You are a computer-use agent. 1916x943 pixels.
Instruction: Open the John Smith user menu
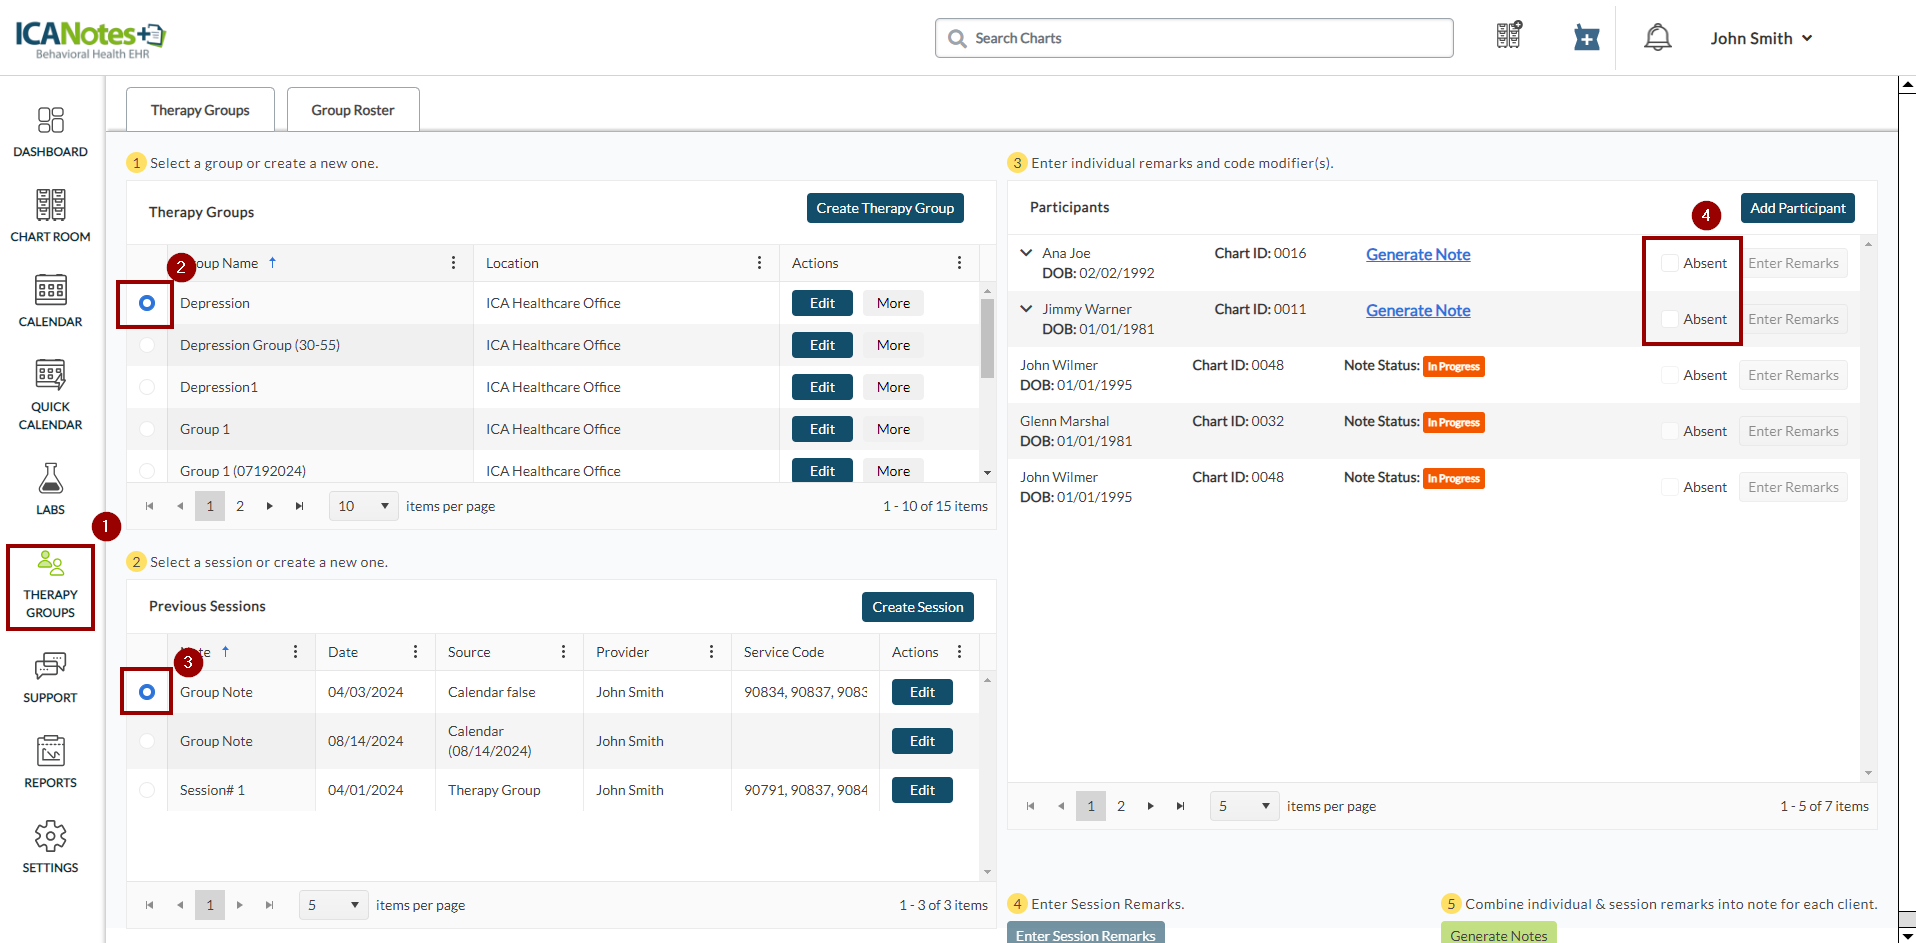point(1760,38)
